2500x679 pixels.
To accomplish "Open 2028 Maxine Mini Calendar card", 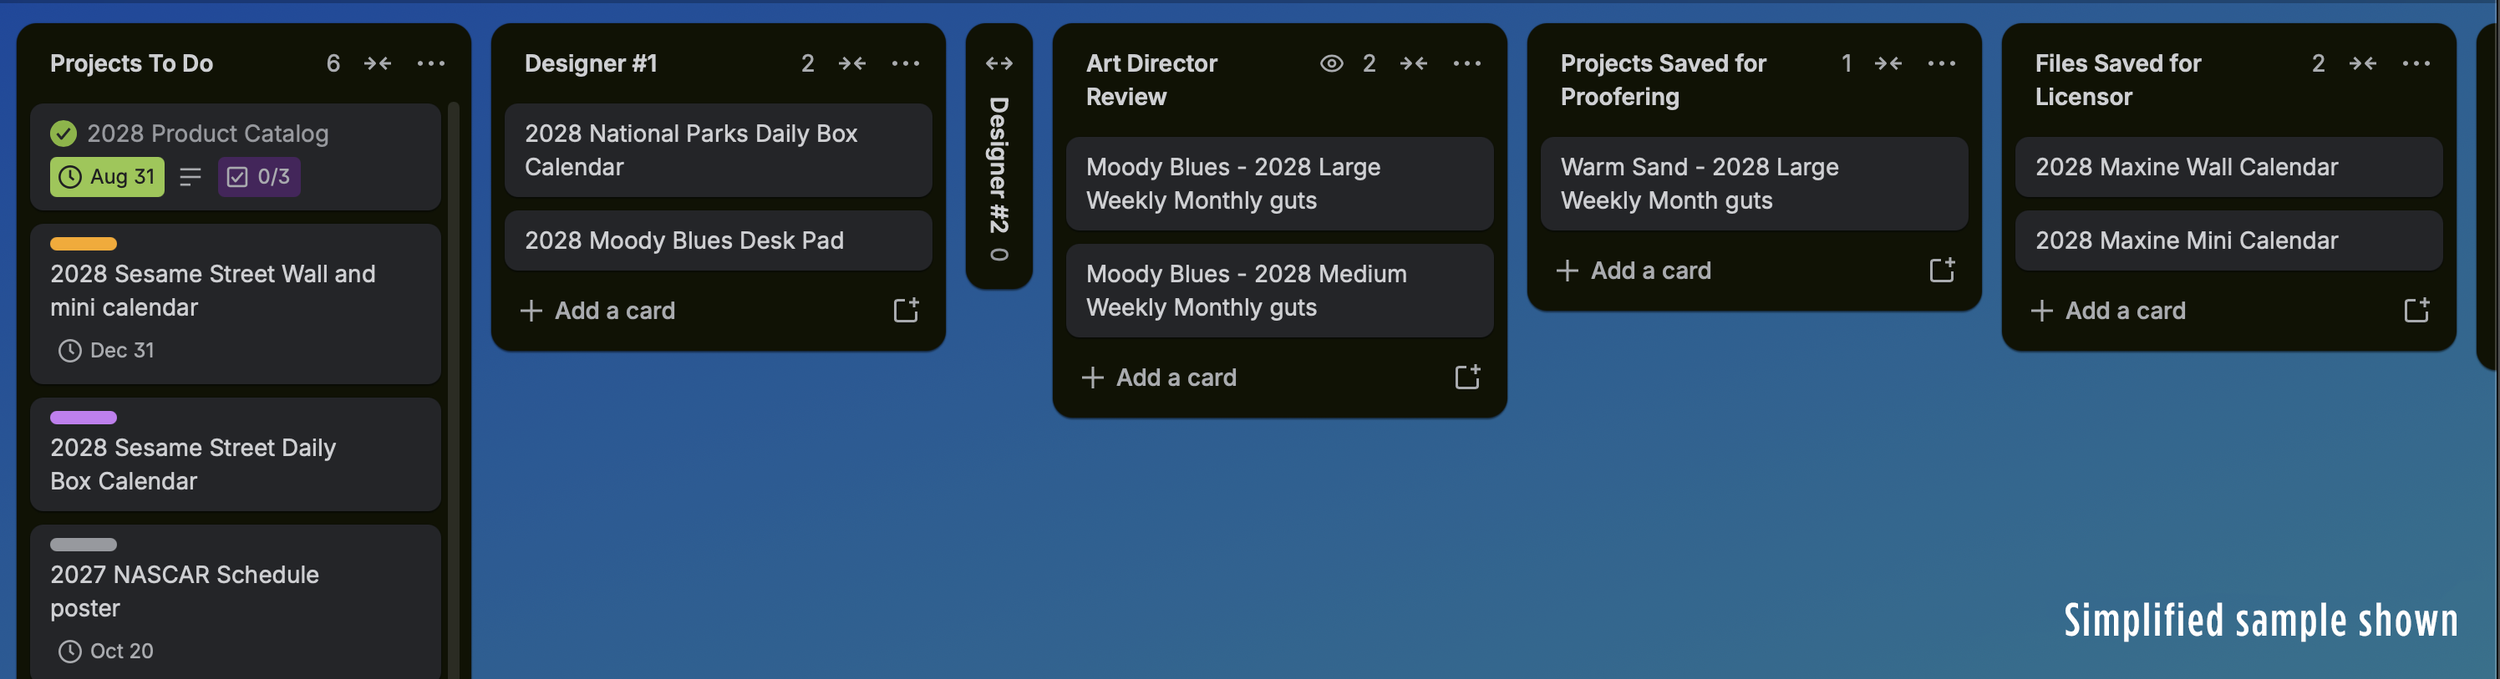I will 2228,241.
